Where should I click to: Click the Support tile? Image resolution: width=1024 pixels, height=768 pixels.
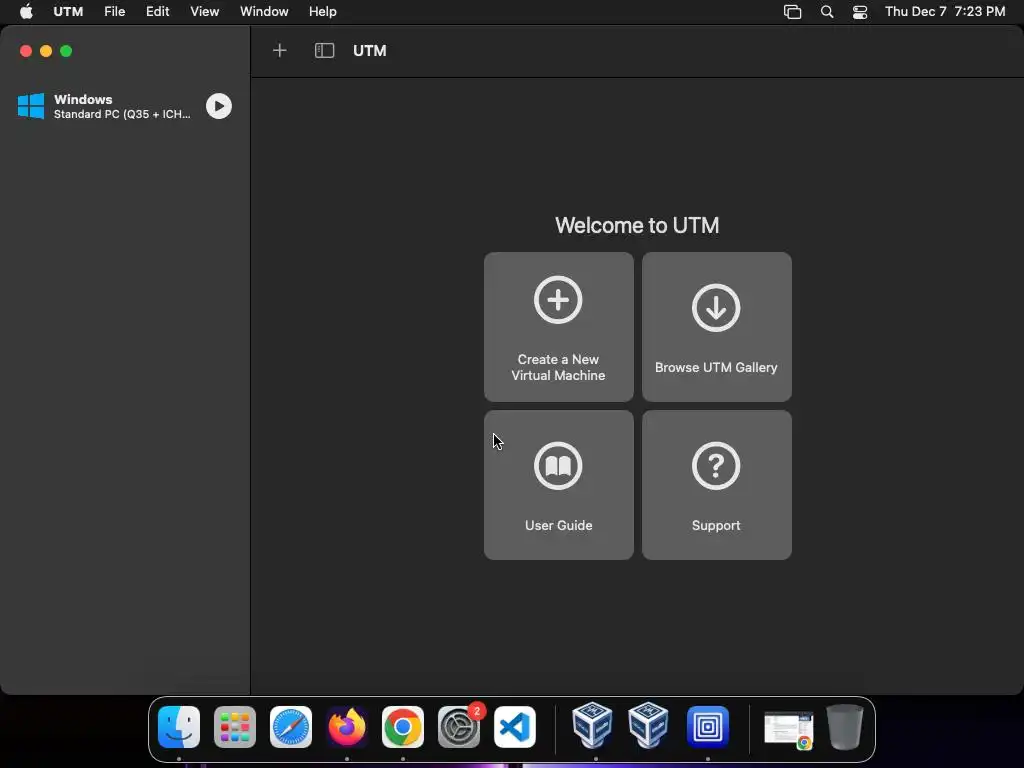point(716,485)
